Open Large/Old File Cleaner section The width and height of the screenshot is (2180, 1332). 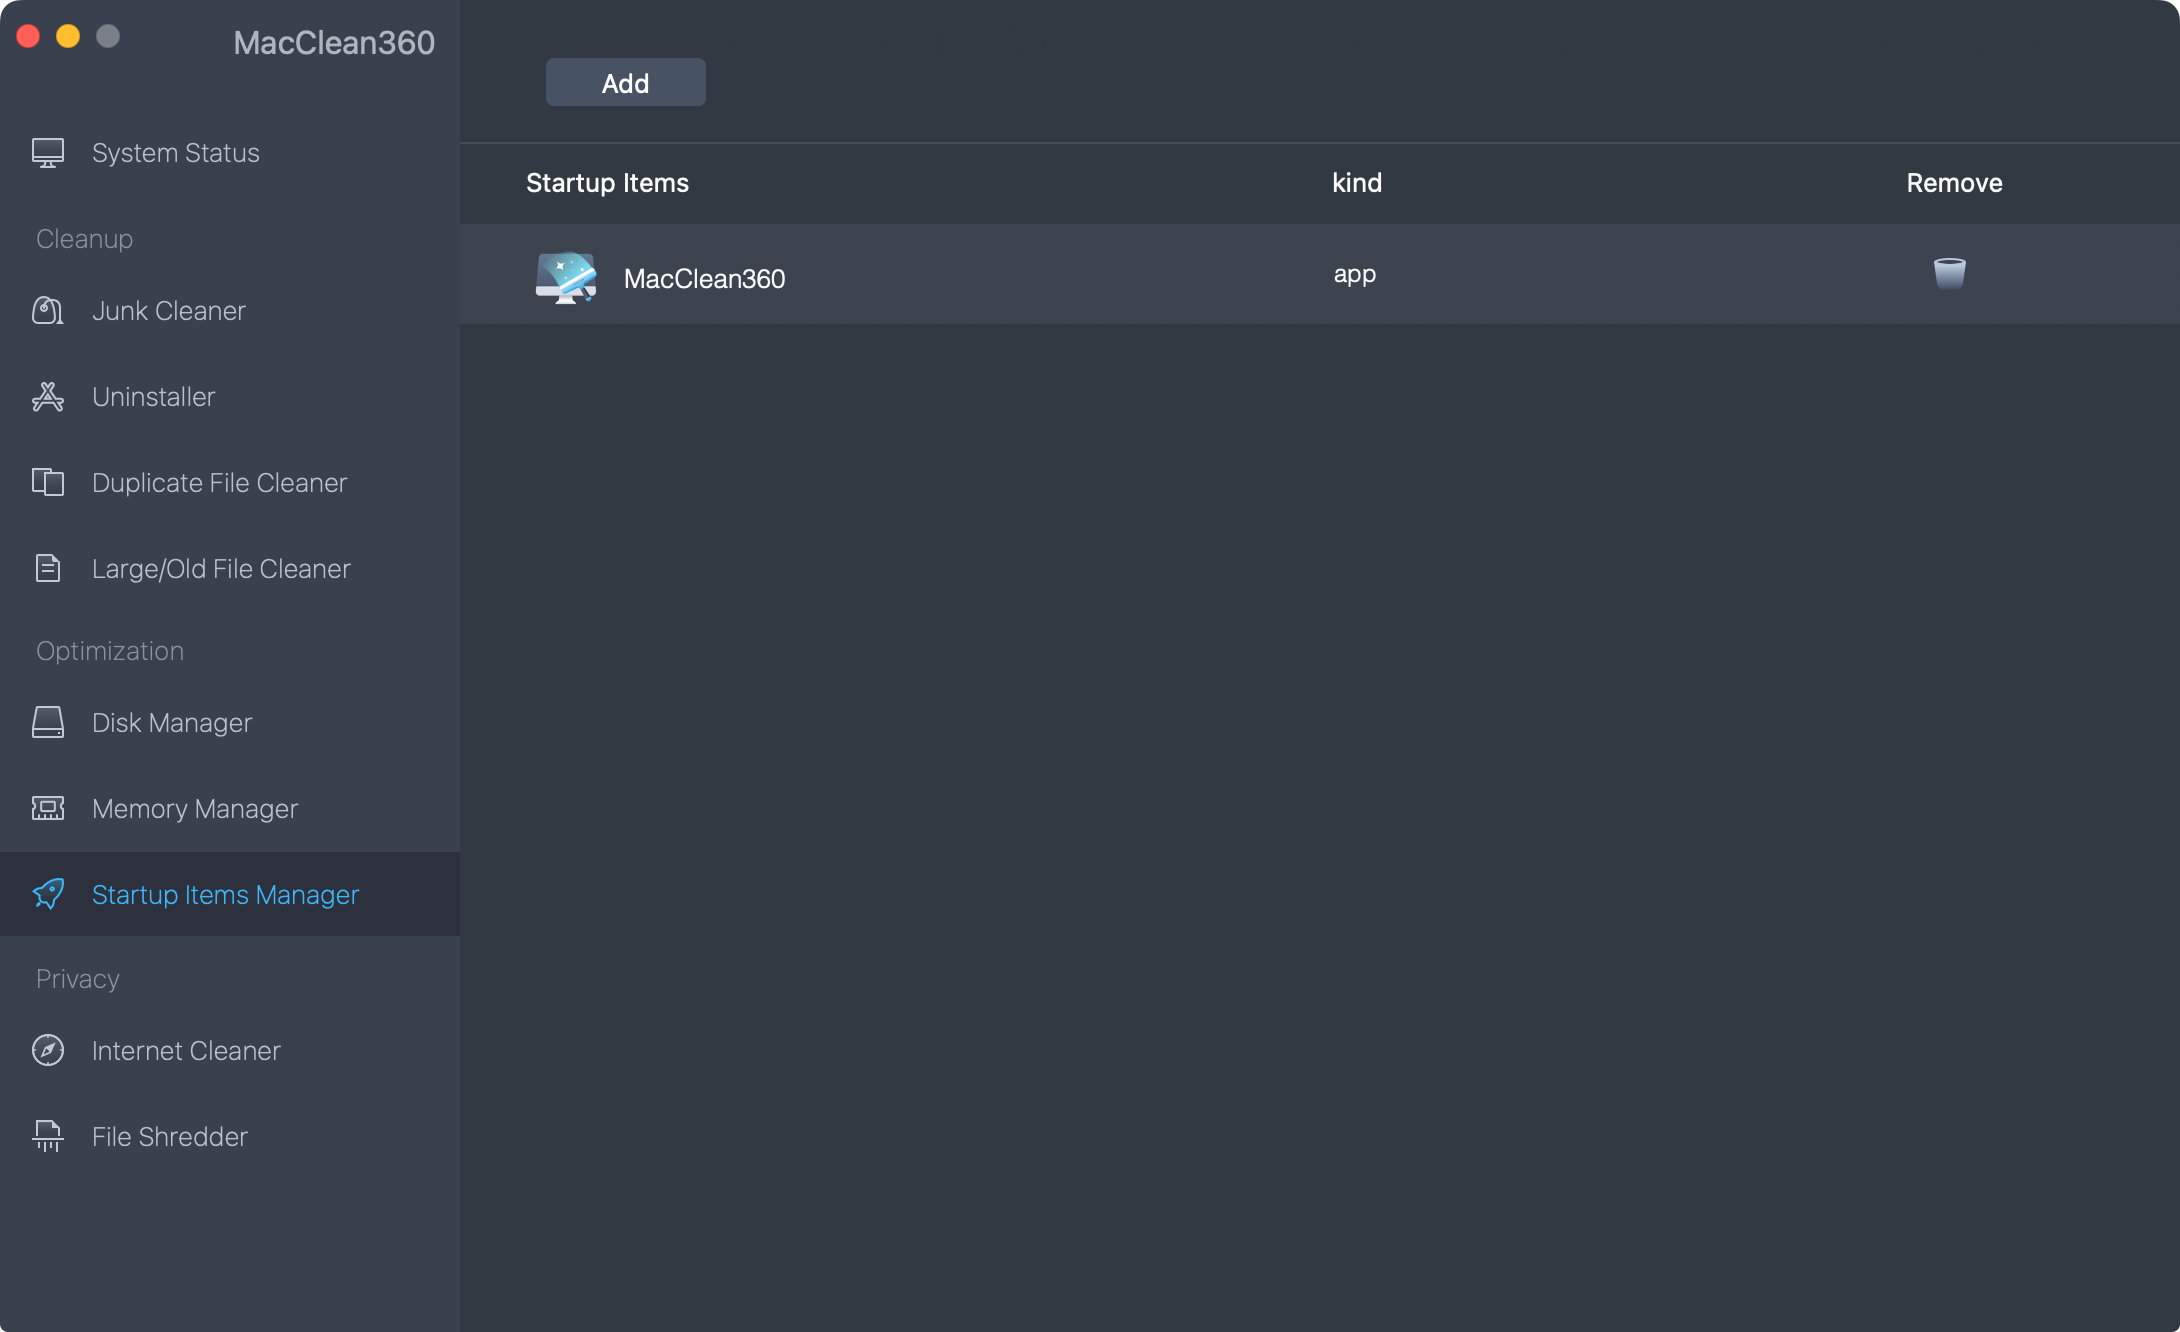coord(221,569)
